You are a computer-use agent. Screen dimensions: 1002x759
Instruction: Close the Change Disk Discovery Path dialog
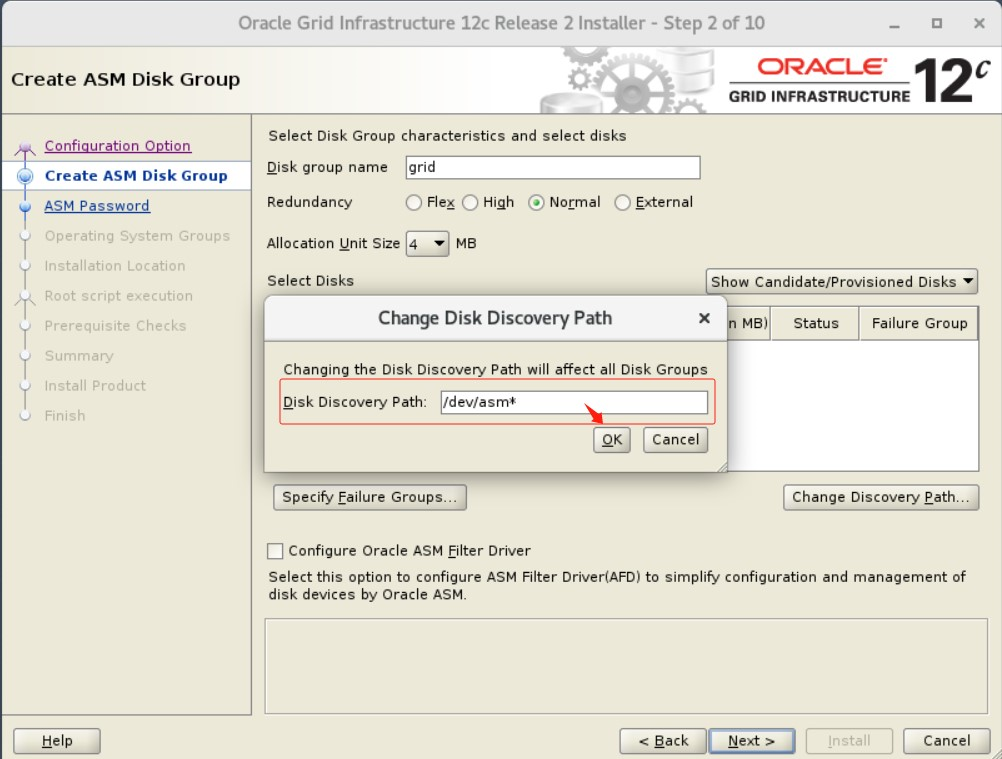[704, 318]
